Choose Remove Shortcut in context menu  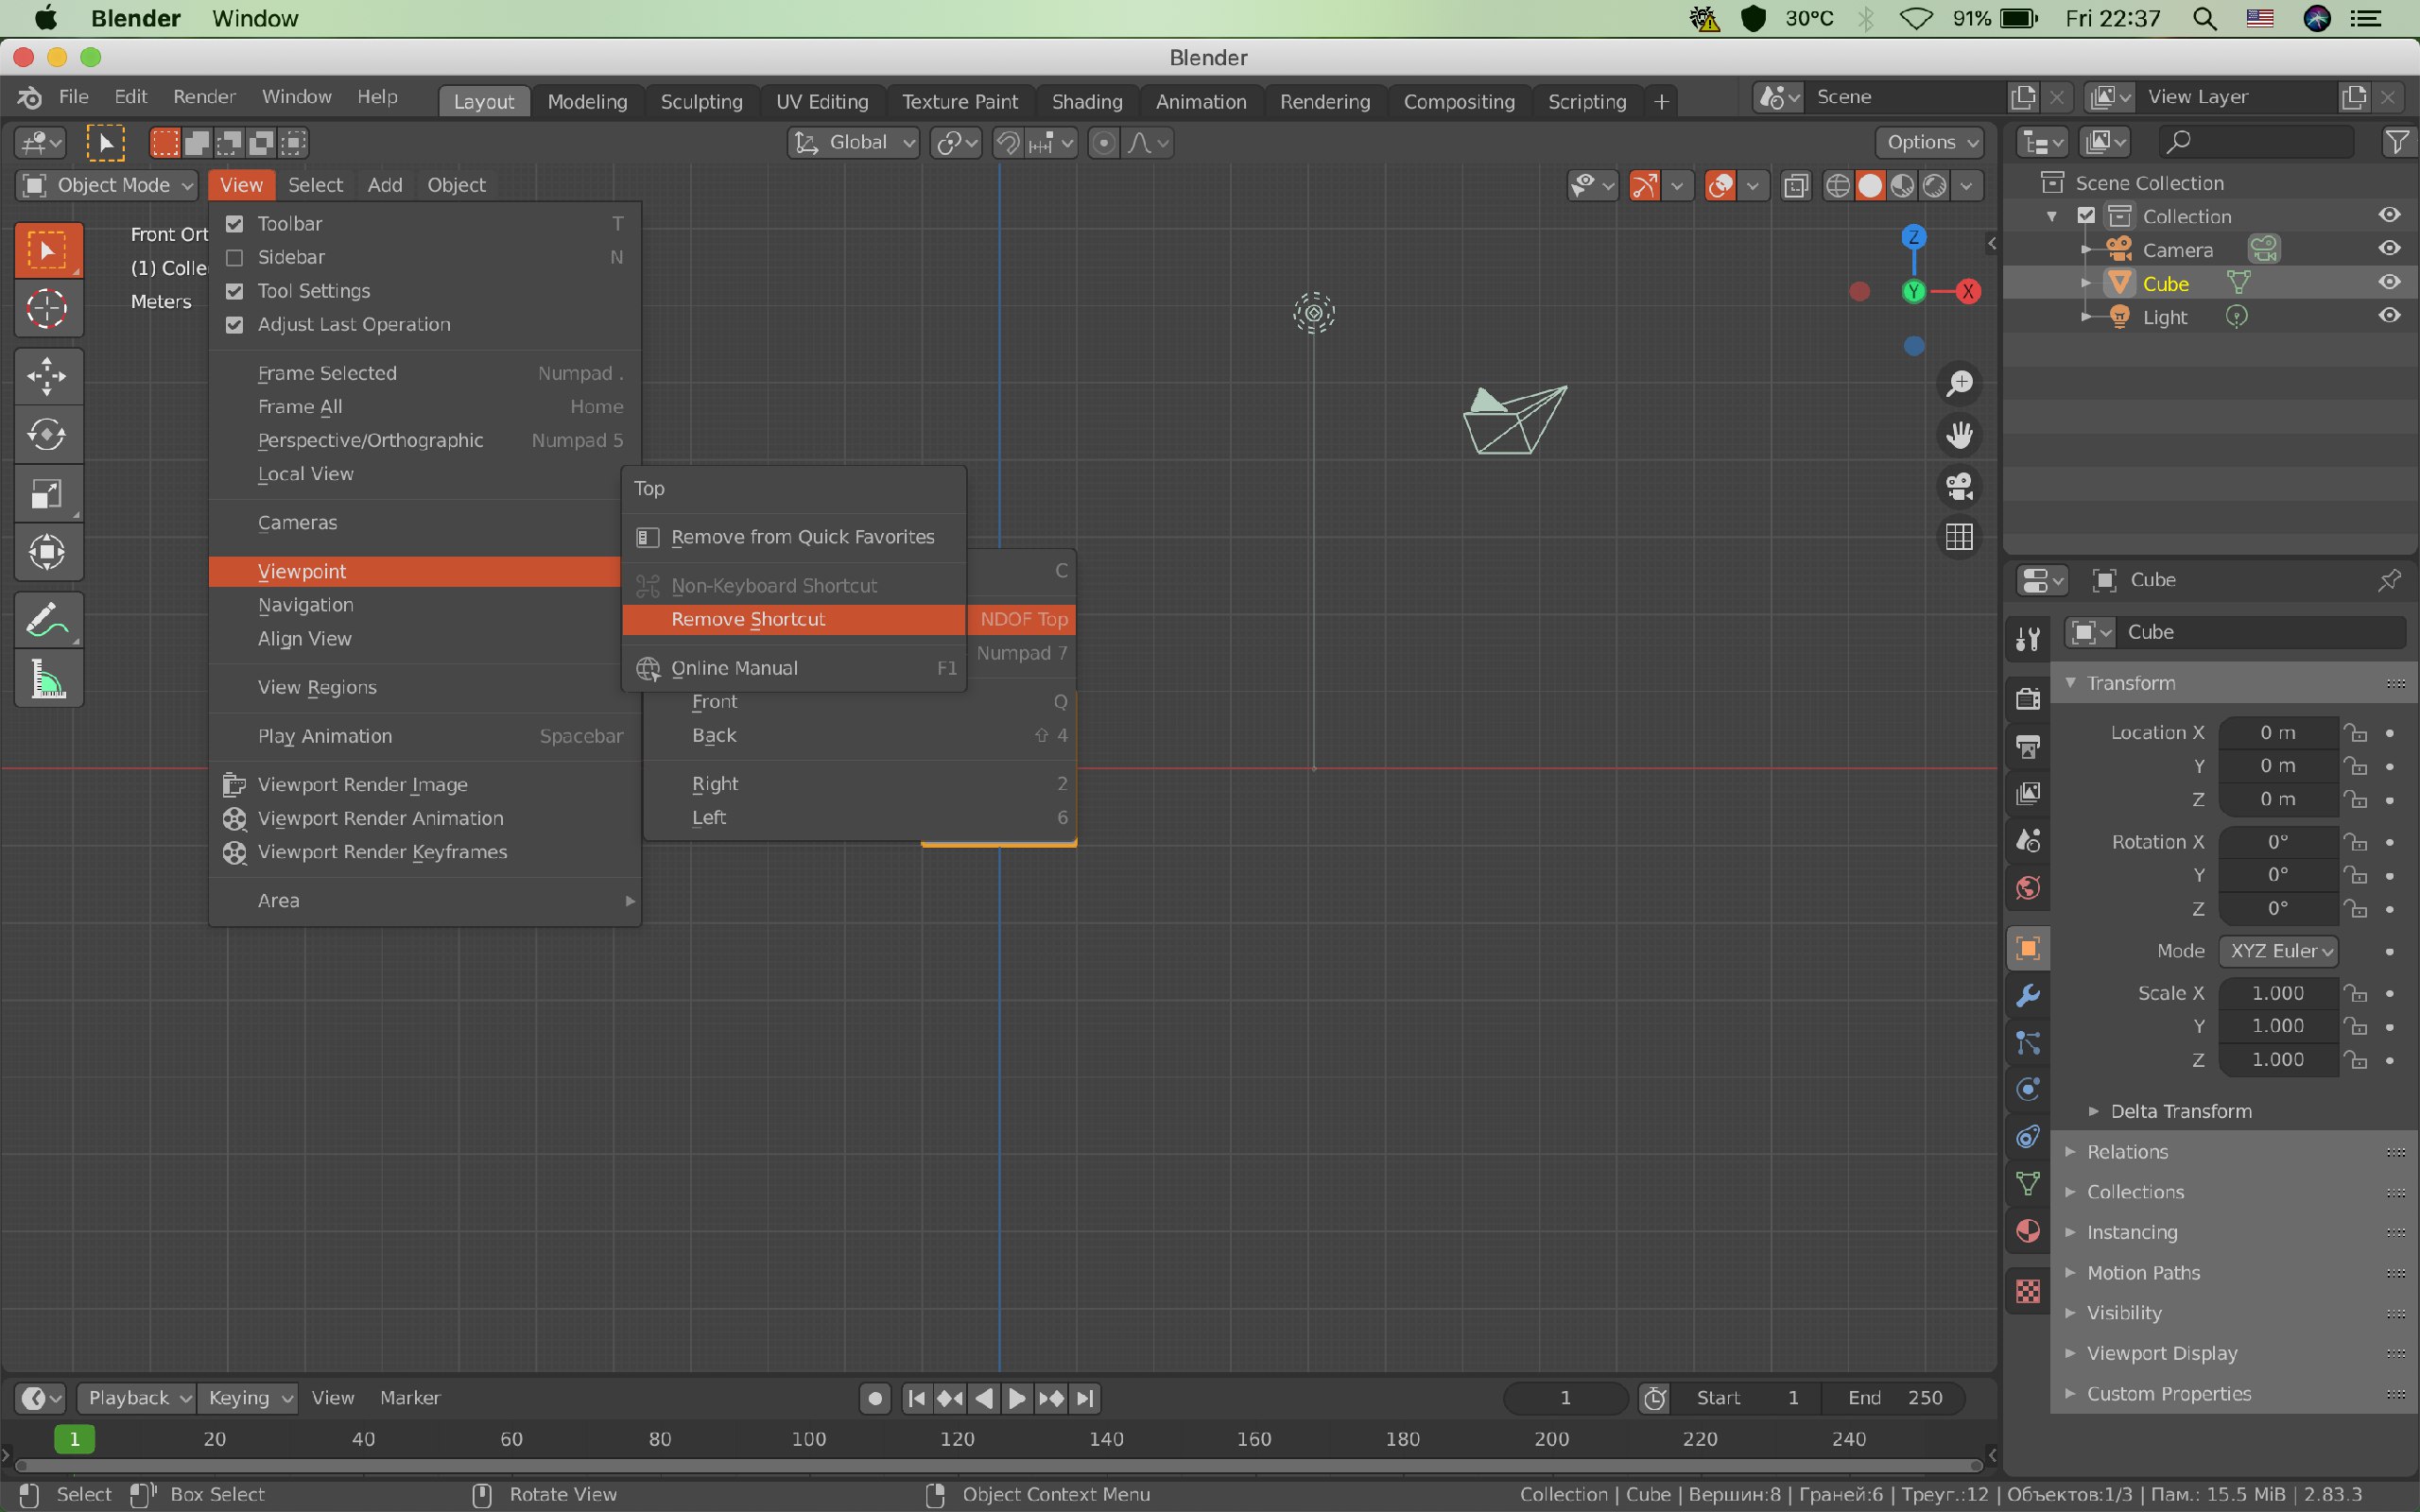pos(793,619)
